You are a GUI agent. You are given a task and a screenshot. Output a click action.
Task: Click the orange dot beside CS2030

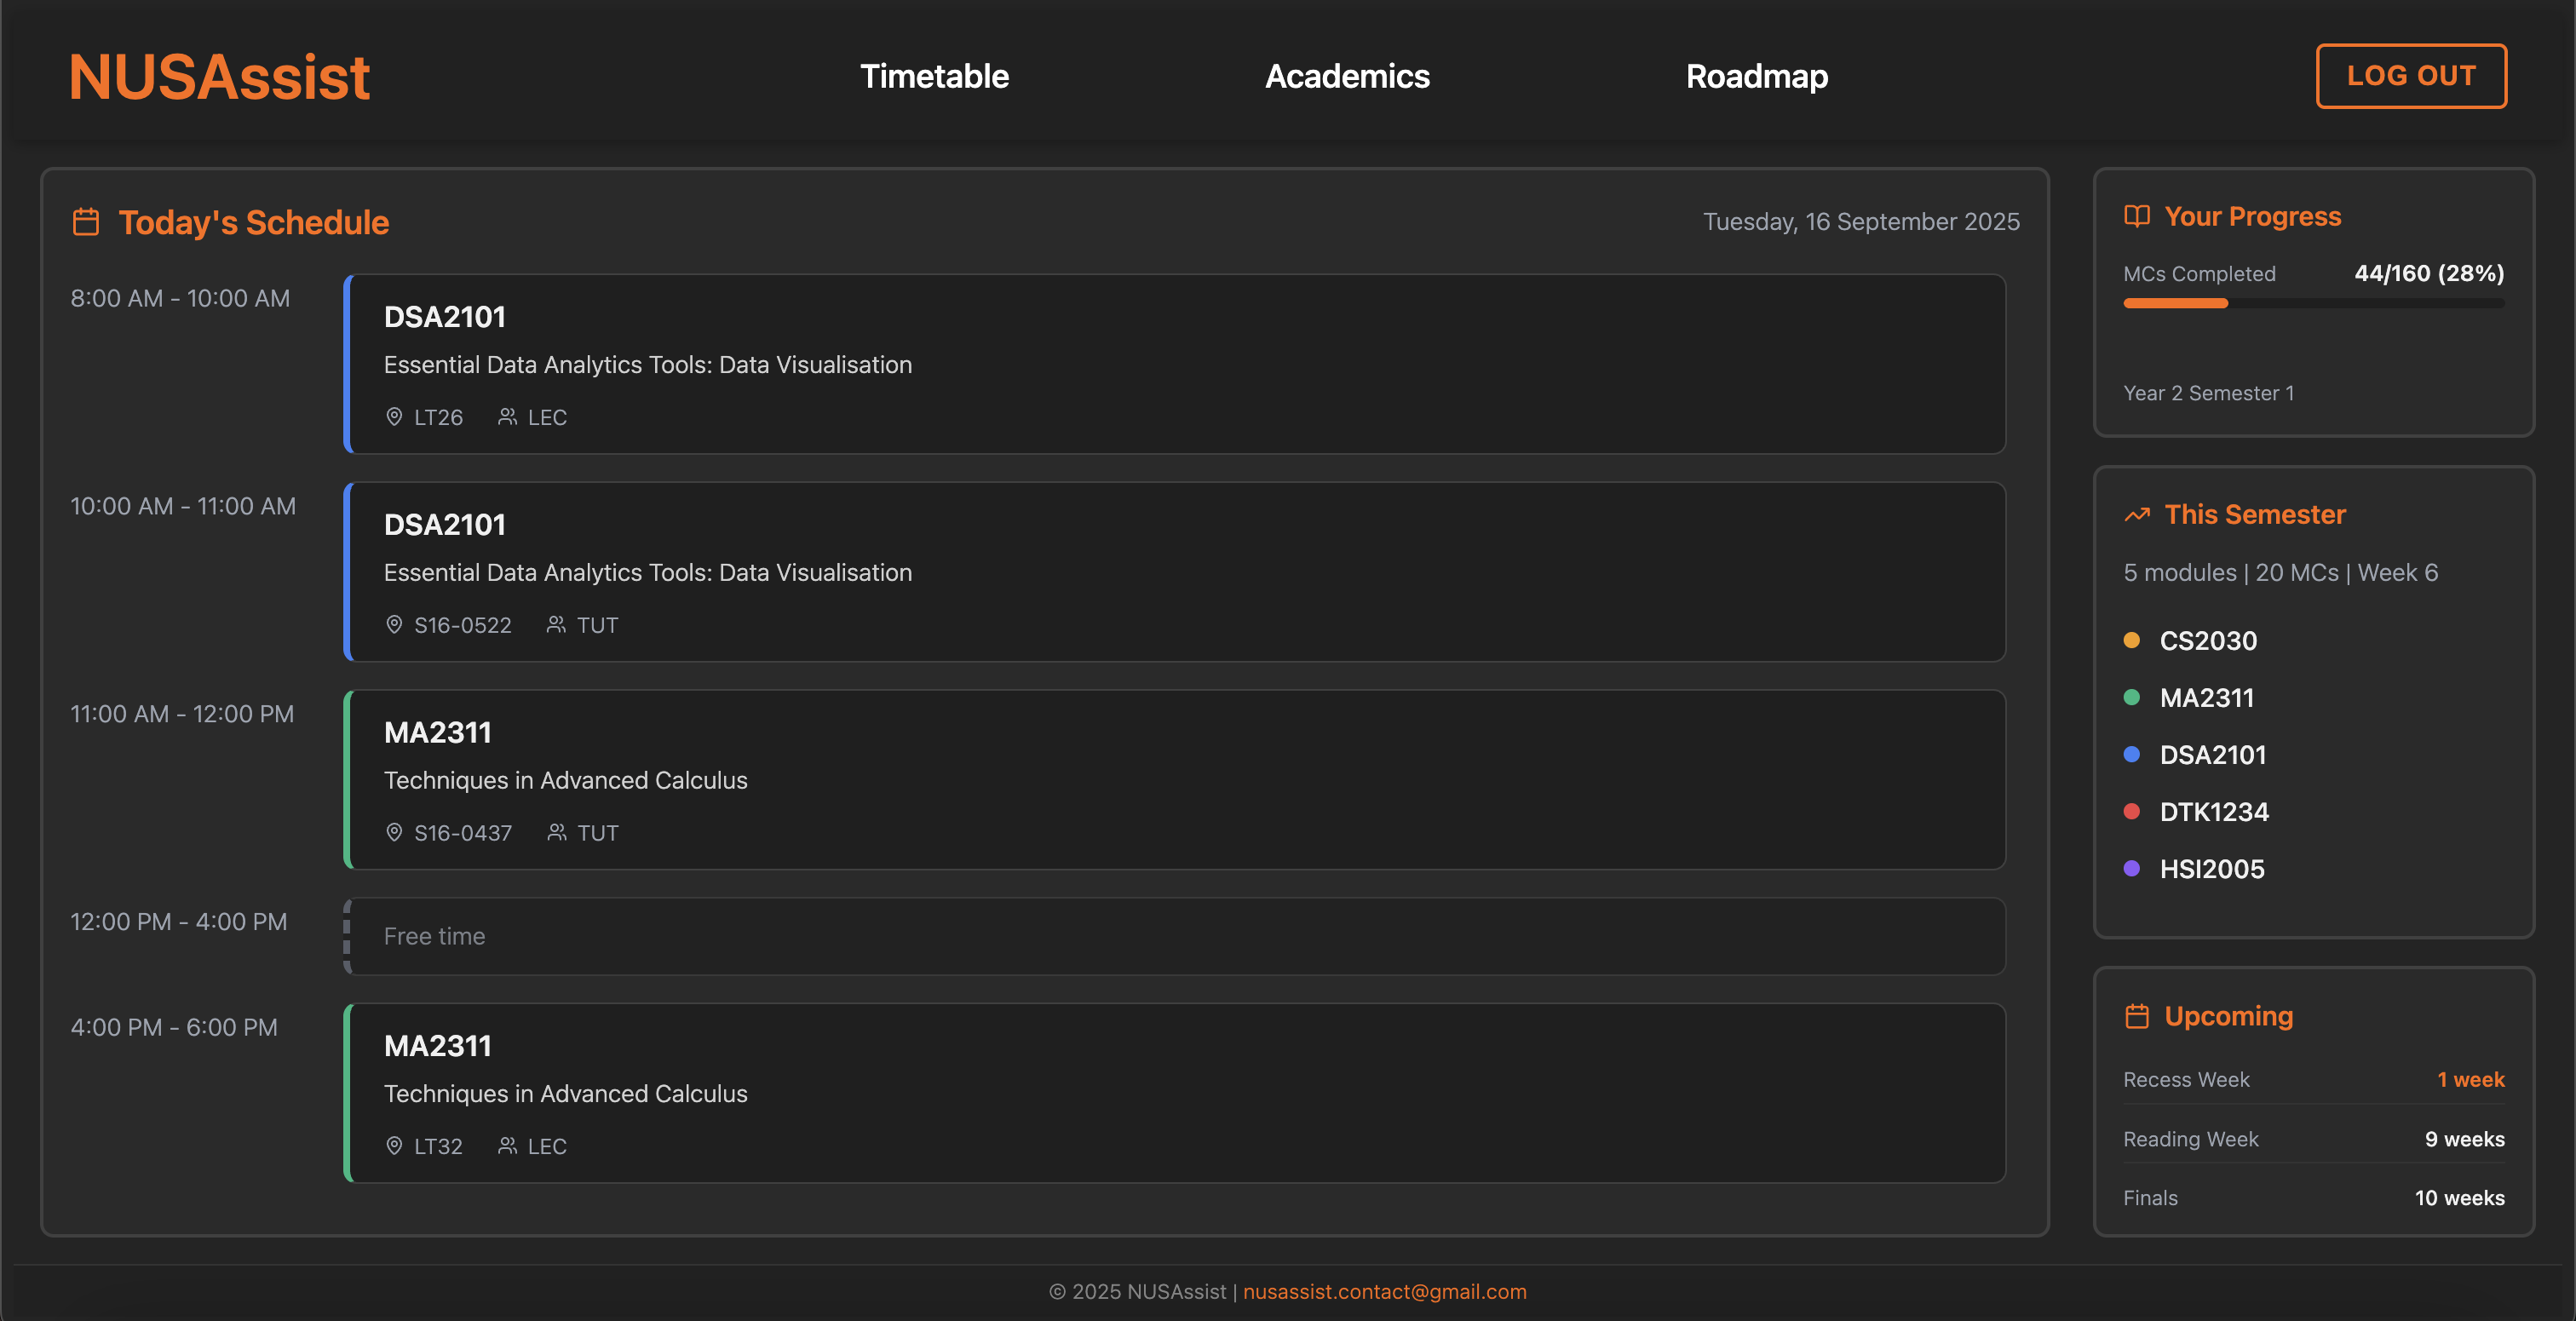pos(2131,640)
